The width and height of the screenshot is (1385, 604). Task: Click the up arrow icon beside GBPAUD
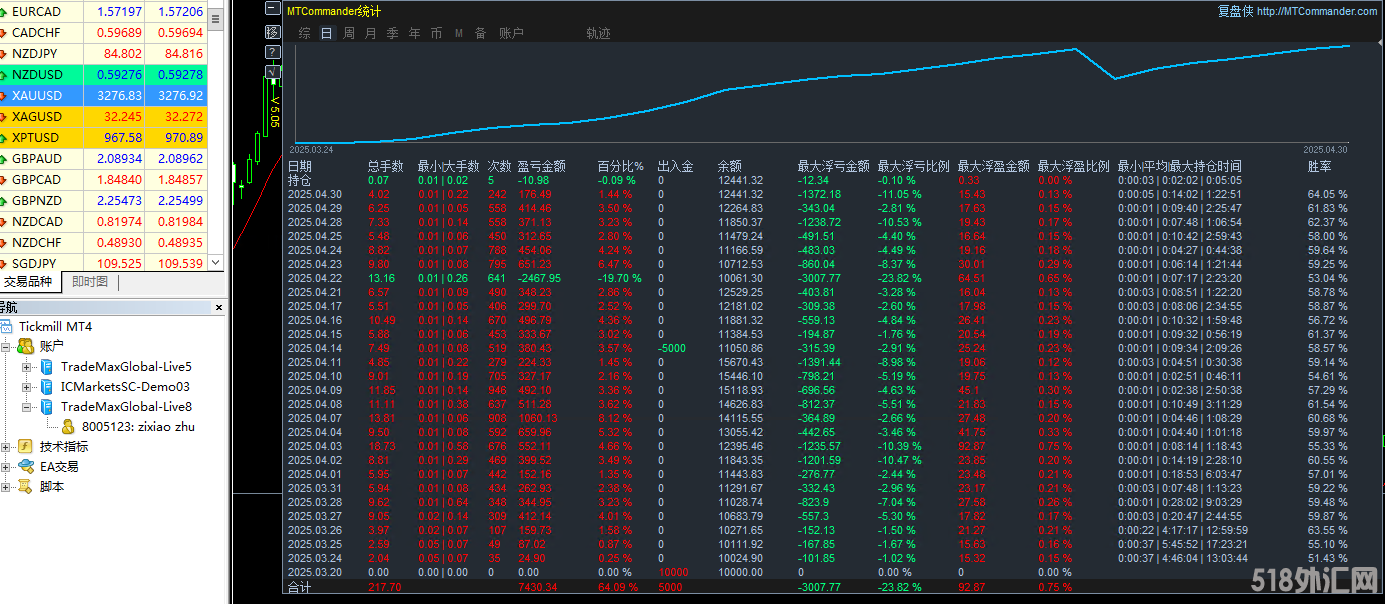(x=3, y=159)
